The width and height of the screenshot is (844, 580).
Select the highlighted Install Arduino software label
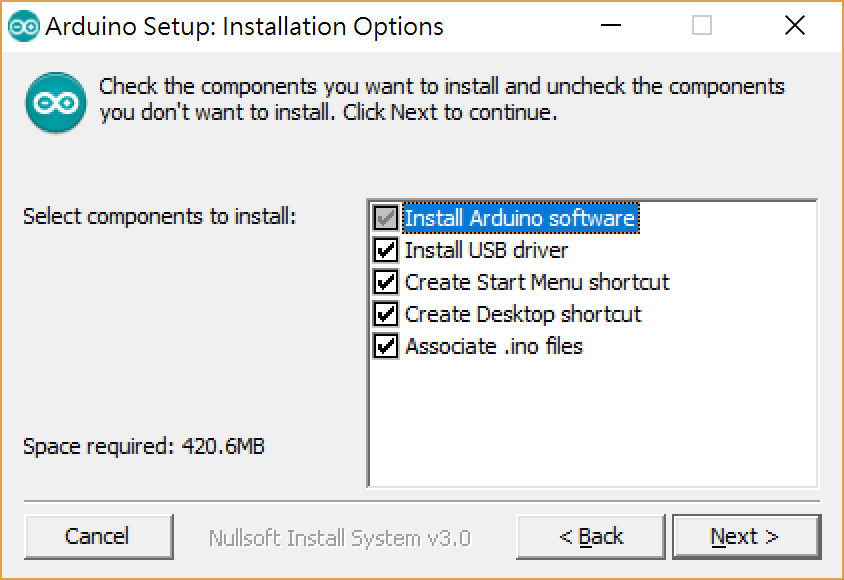click(520, 218)
